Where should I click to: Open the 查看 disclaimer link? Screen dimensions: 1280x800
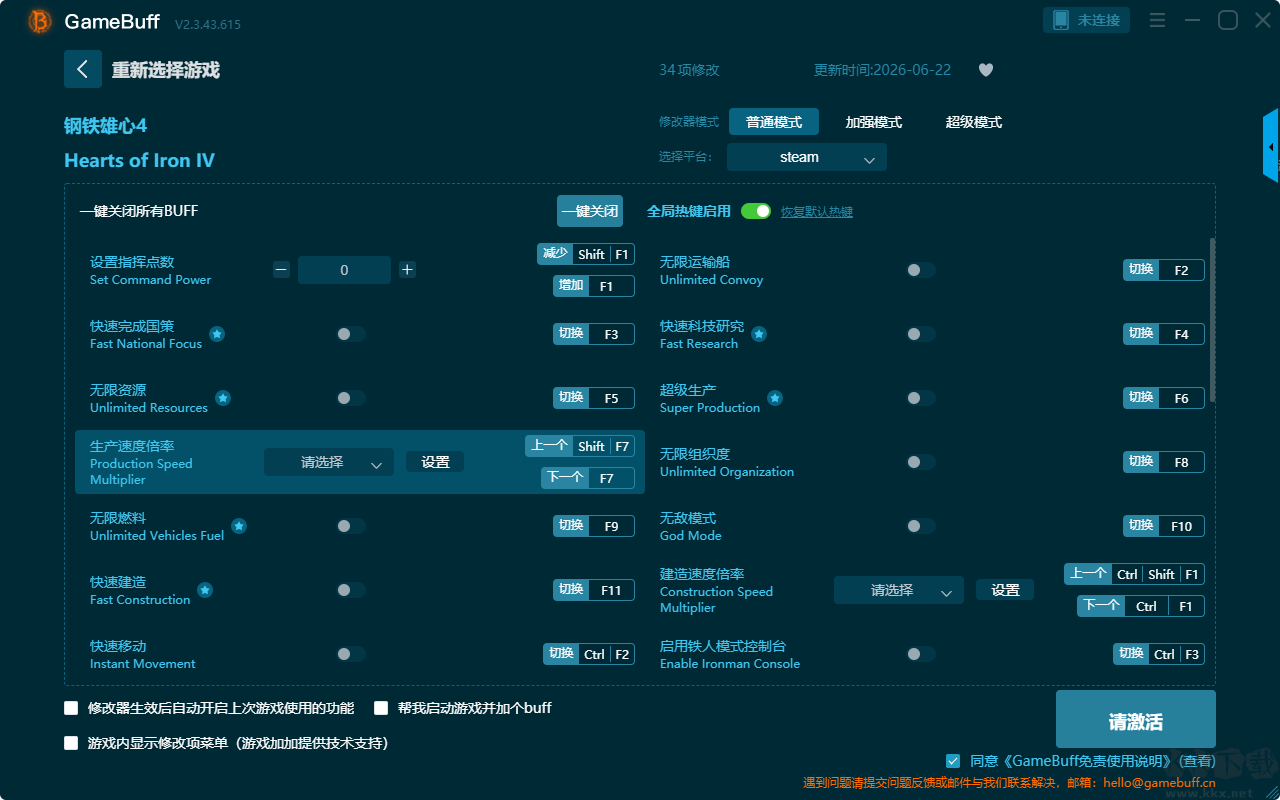(1197, 761)
